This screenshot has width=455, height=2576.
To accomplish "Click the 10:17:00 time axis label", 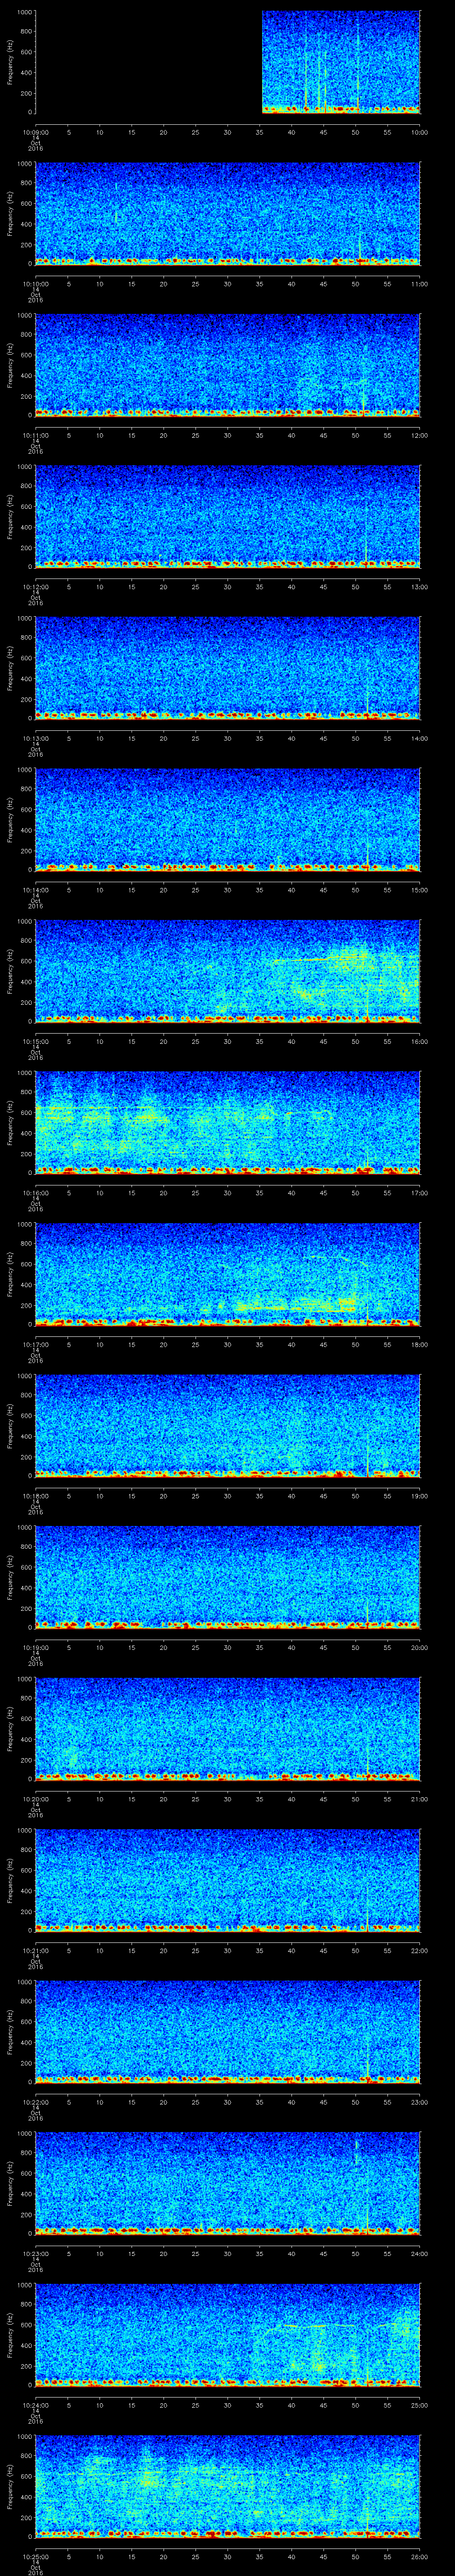I will coord(35,1343).
